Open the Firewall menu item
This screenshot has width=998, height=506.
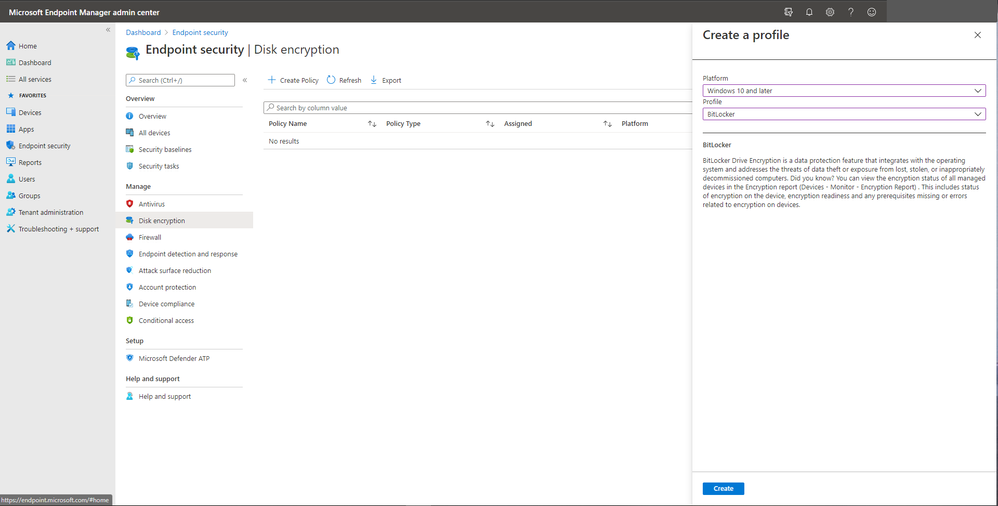[149, 237]
